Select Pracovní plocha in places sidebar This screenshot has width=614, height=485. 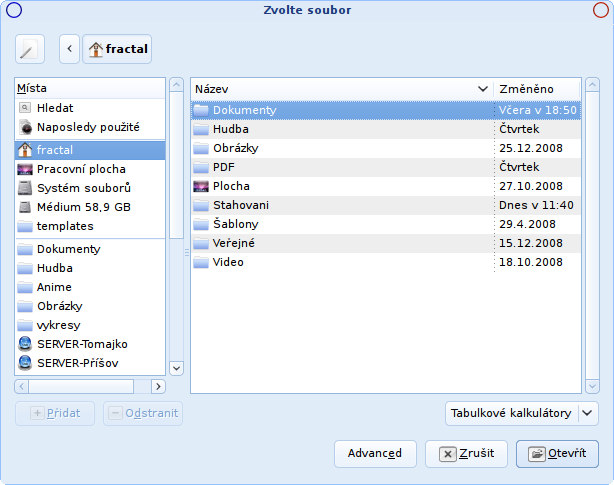90,169
